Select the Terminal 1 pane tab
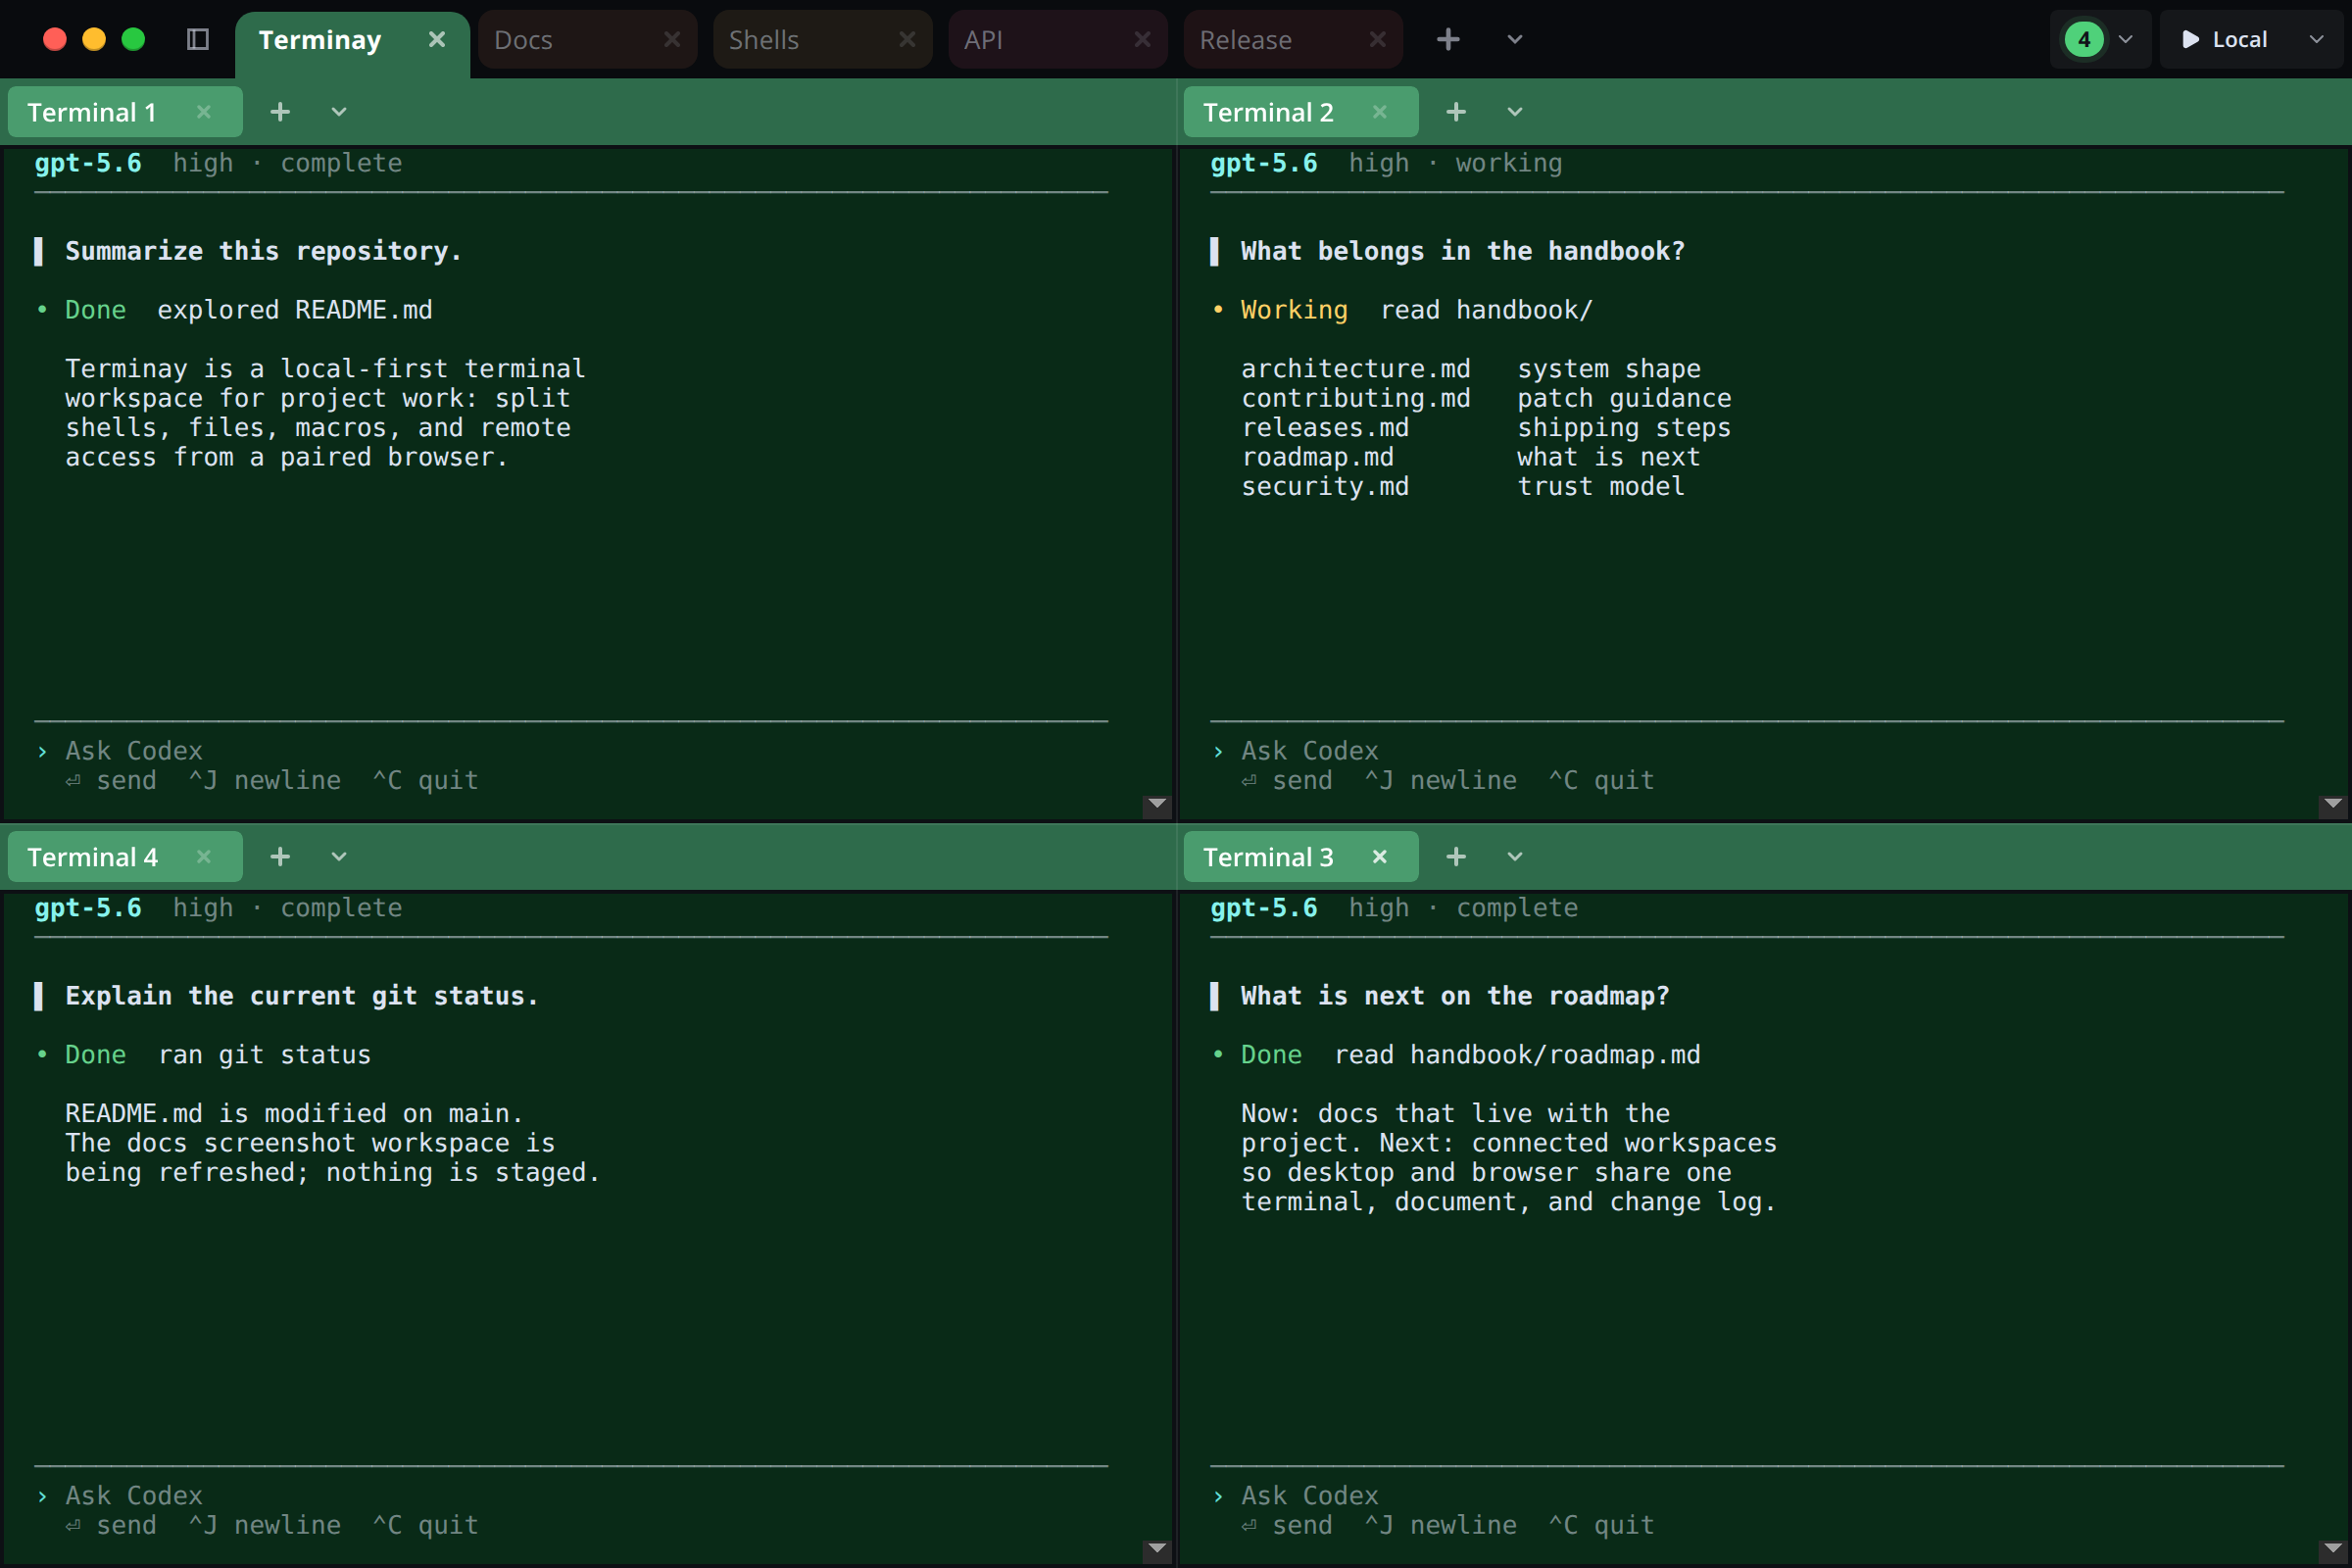Screen dimensions: 2352x1568 (92, 112)
